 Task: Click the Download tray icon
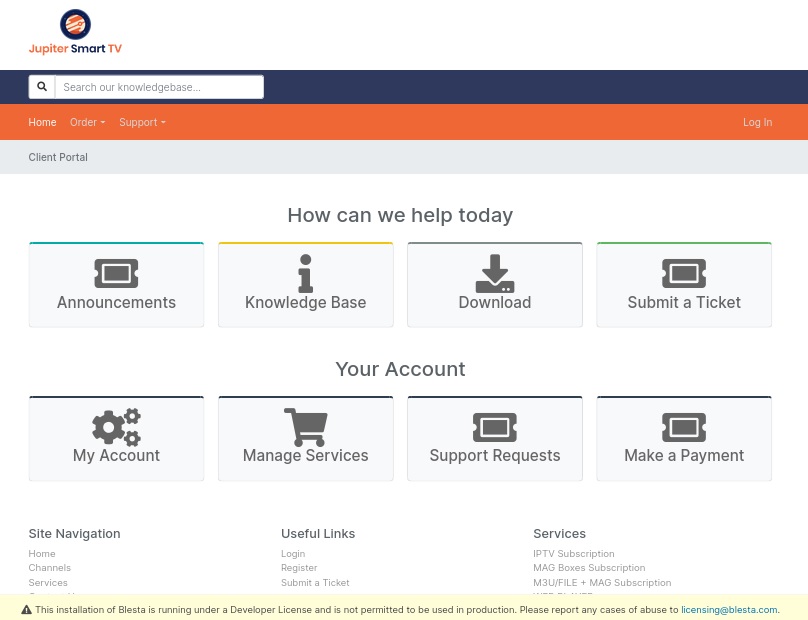click(x=494, y=273)
